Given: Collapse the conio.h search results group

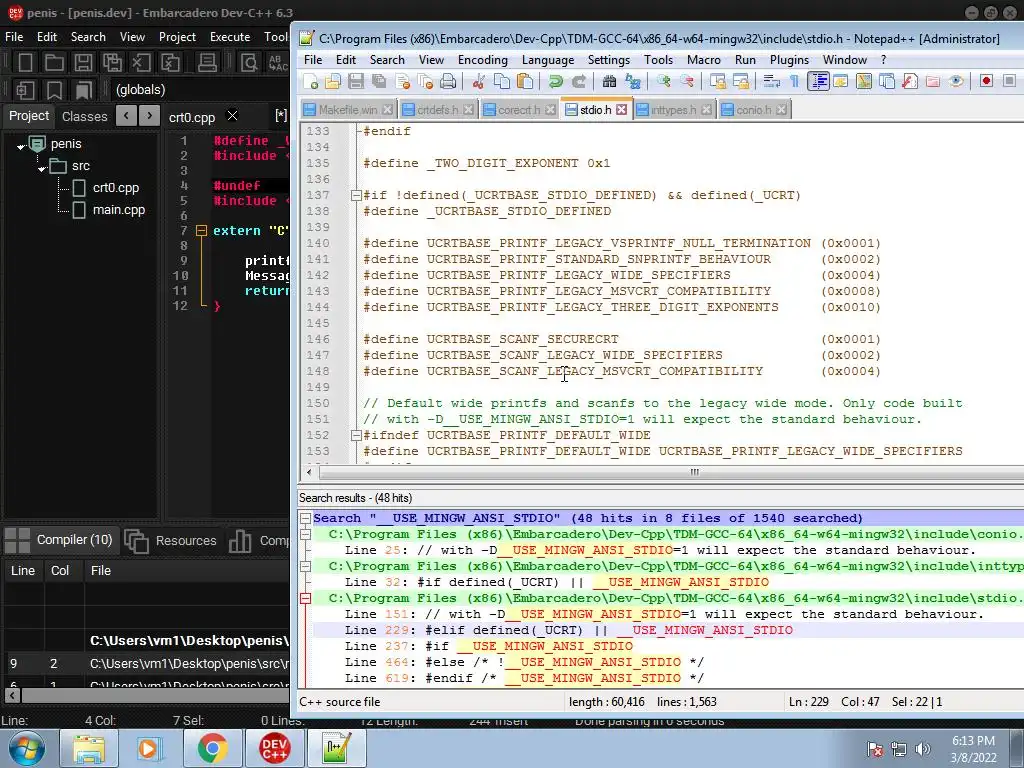Looking at the screenshot, I should (305, 534).
